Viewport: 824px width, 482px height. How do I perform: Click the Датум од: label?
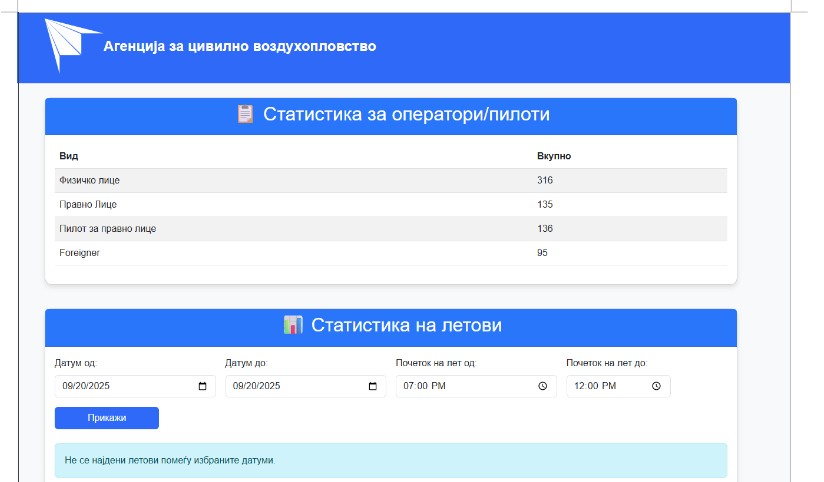76,363
